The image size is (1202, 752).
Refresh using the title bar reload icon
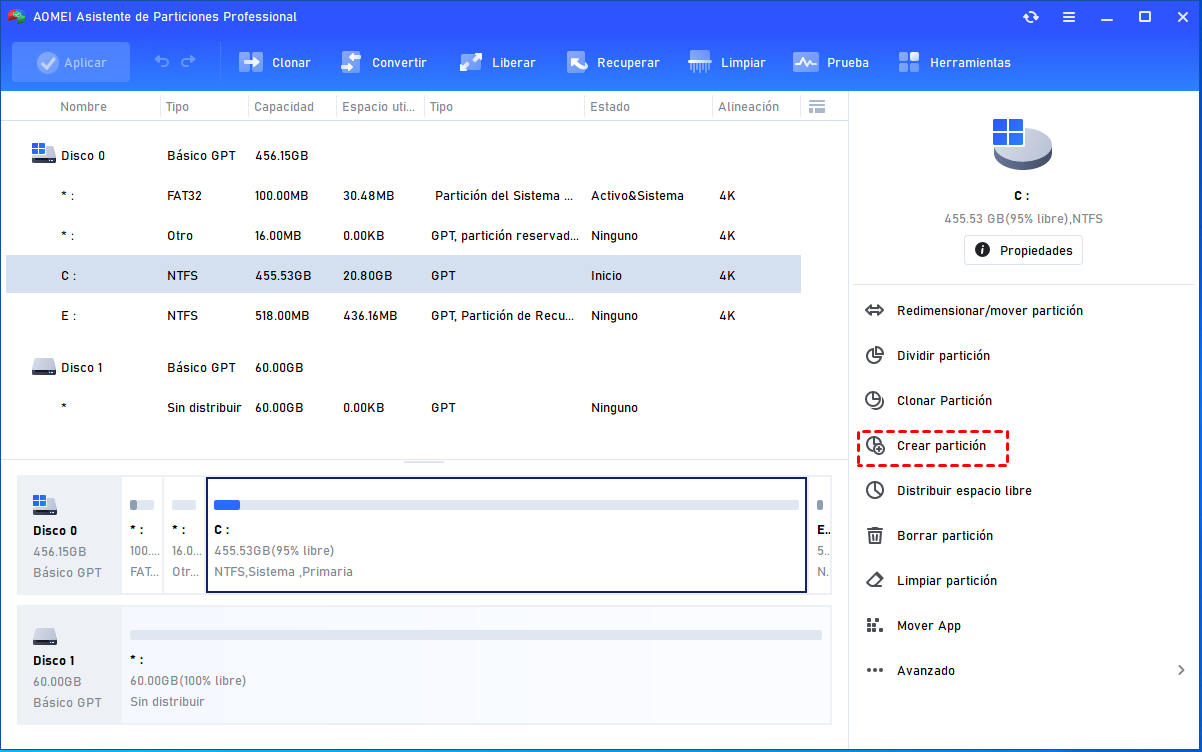click(1030, 17)
